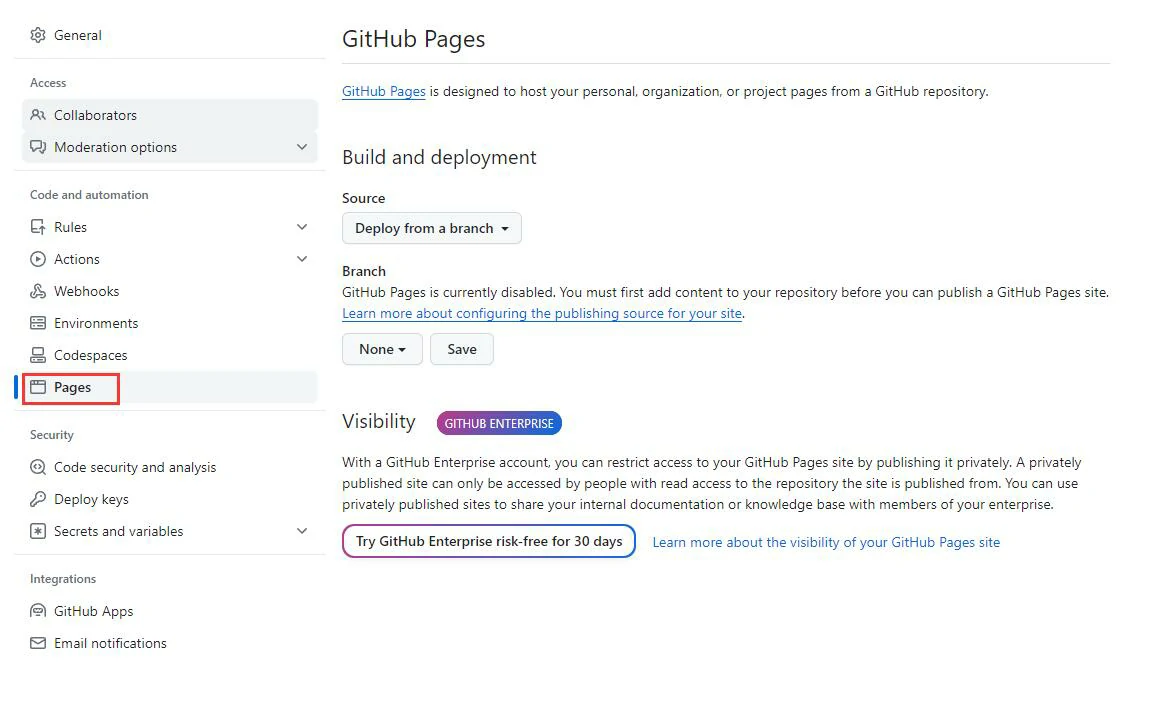Try GitHub Enterprise risk-free for 30 days
This screenshot has height=701, width=1158.
488,540
